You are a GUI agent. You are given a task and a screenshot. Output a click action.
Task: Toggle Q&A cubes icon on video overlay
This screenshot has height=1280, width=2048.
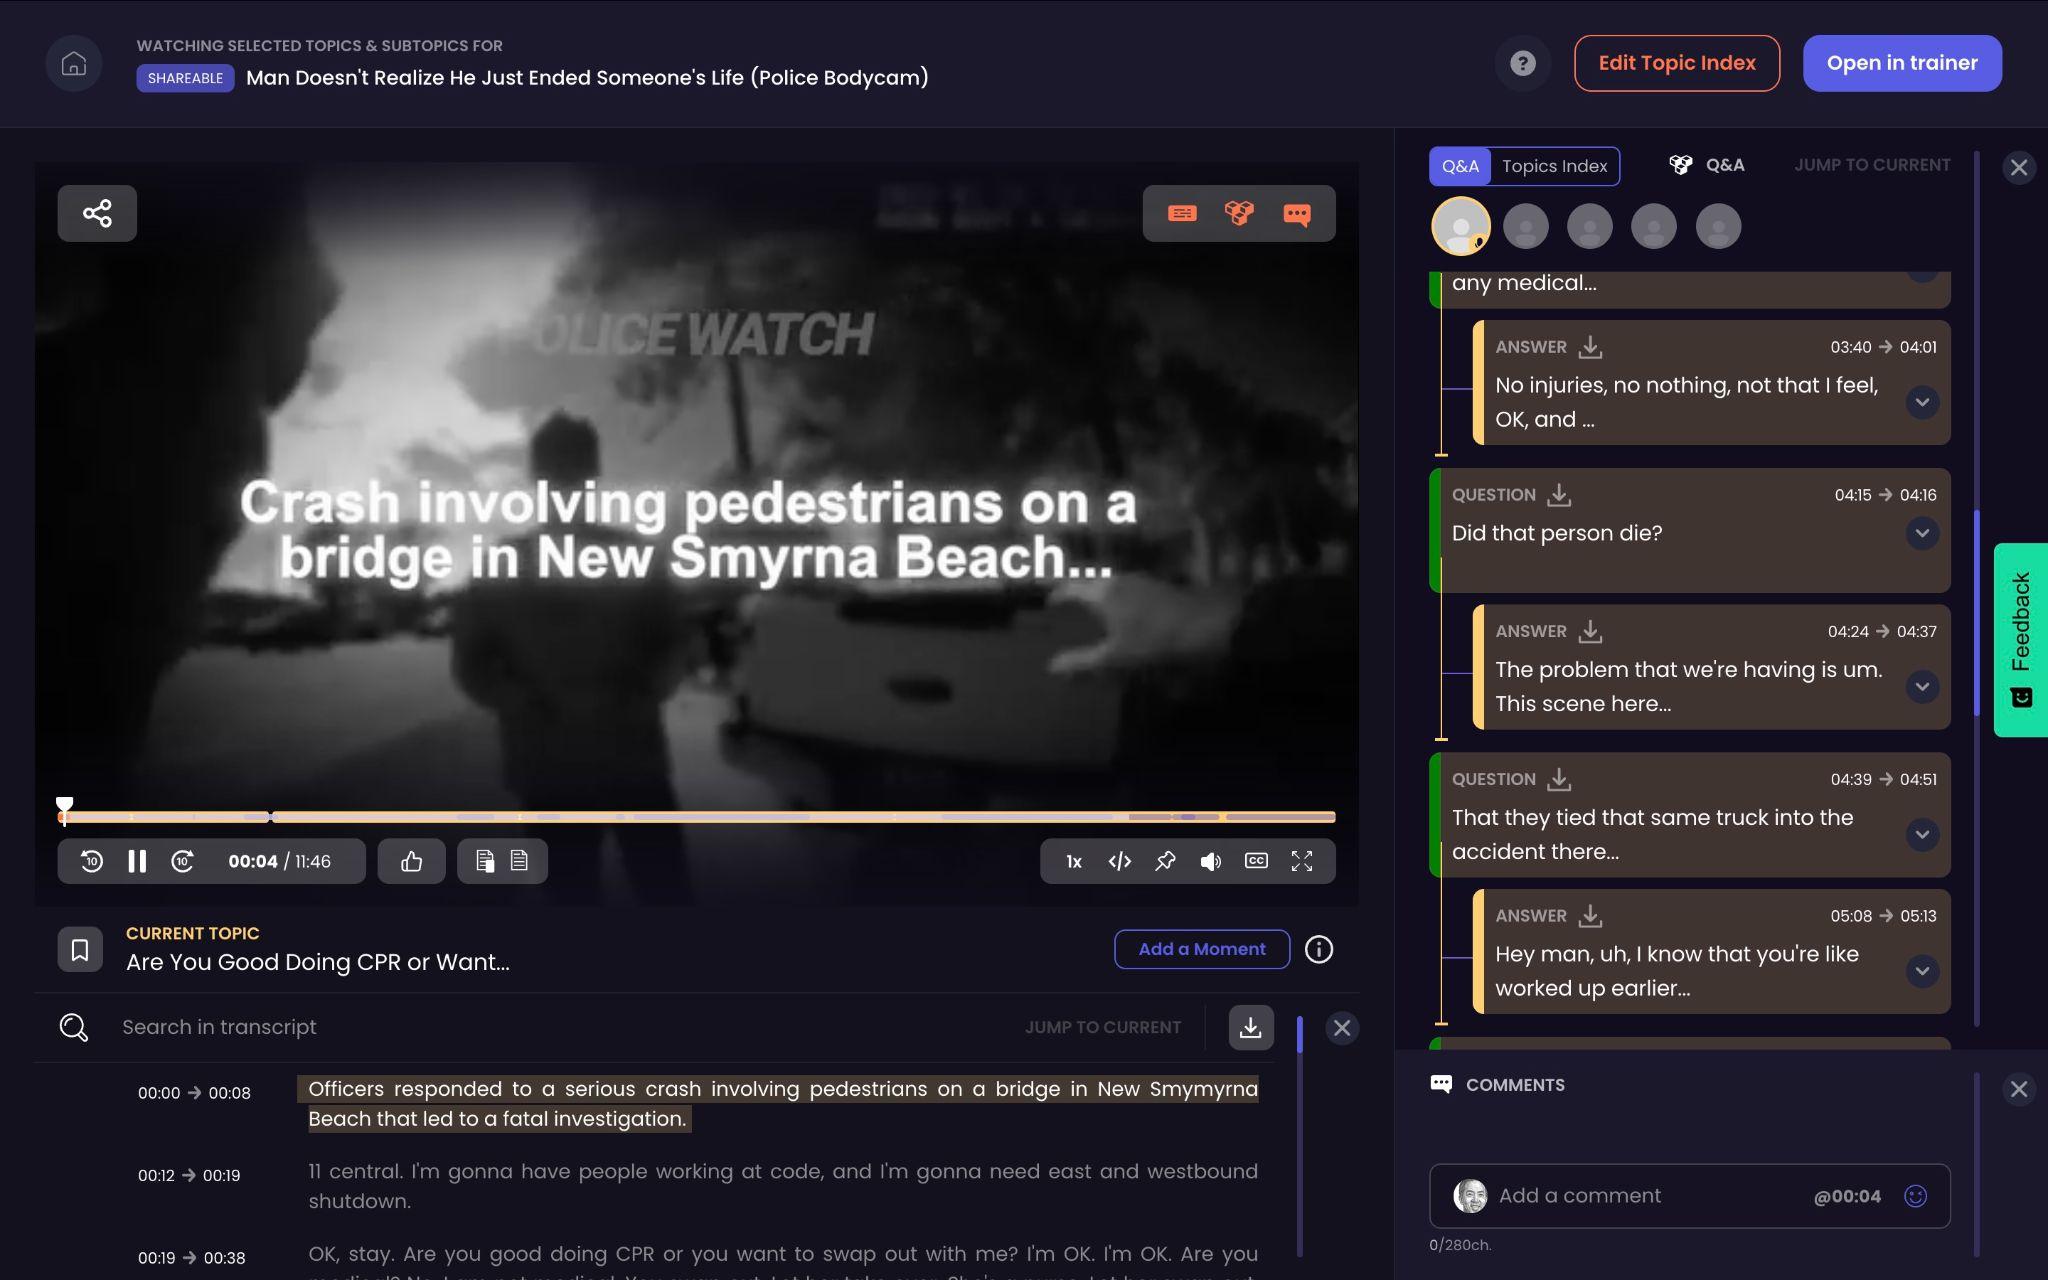tap(1239, 213)
